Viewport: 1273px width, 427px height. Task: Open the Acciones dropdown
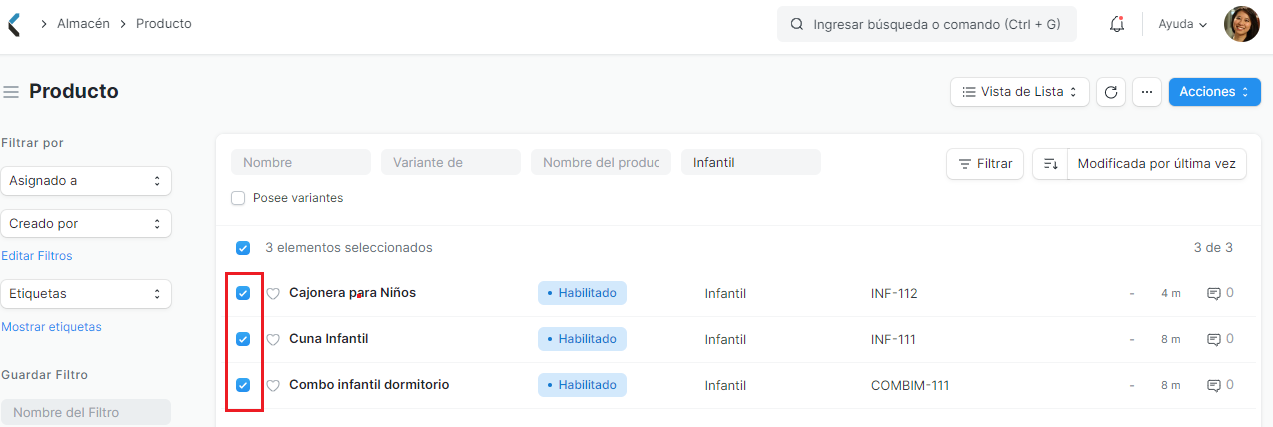click(1215, 92)
